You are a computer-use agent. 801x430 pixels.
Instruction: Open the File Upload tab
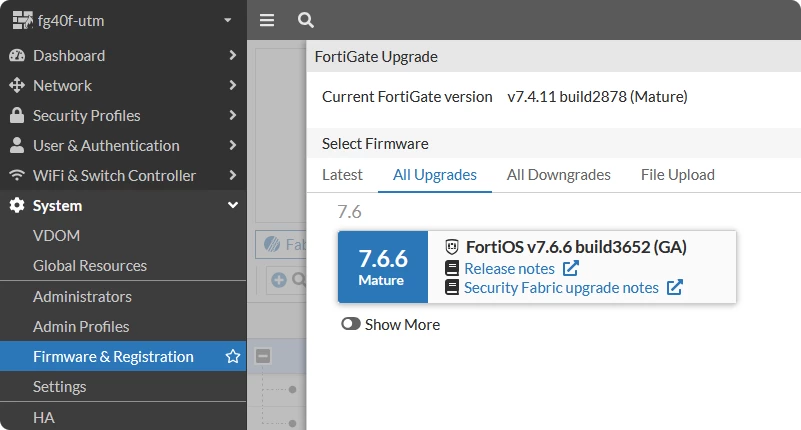678,175
